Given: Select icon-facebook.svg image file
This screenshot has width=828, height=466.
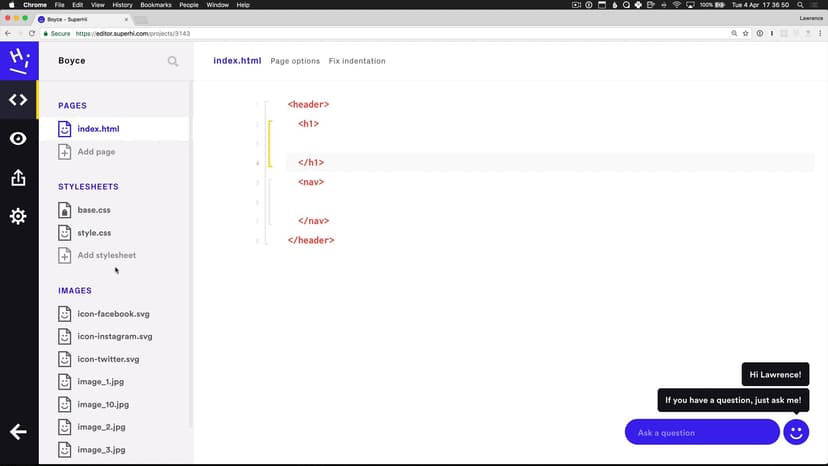Looking at the screenshot, I should [113, 314].
